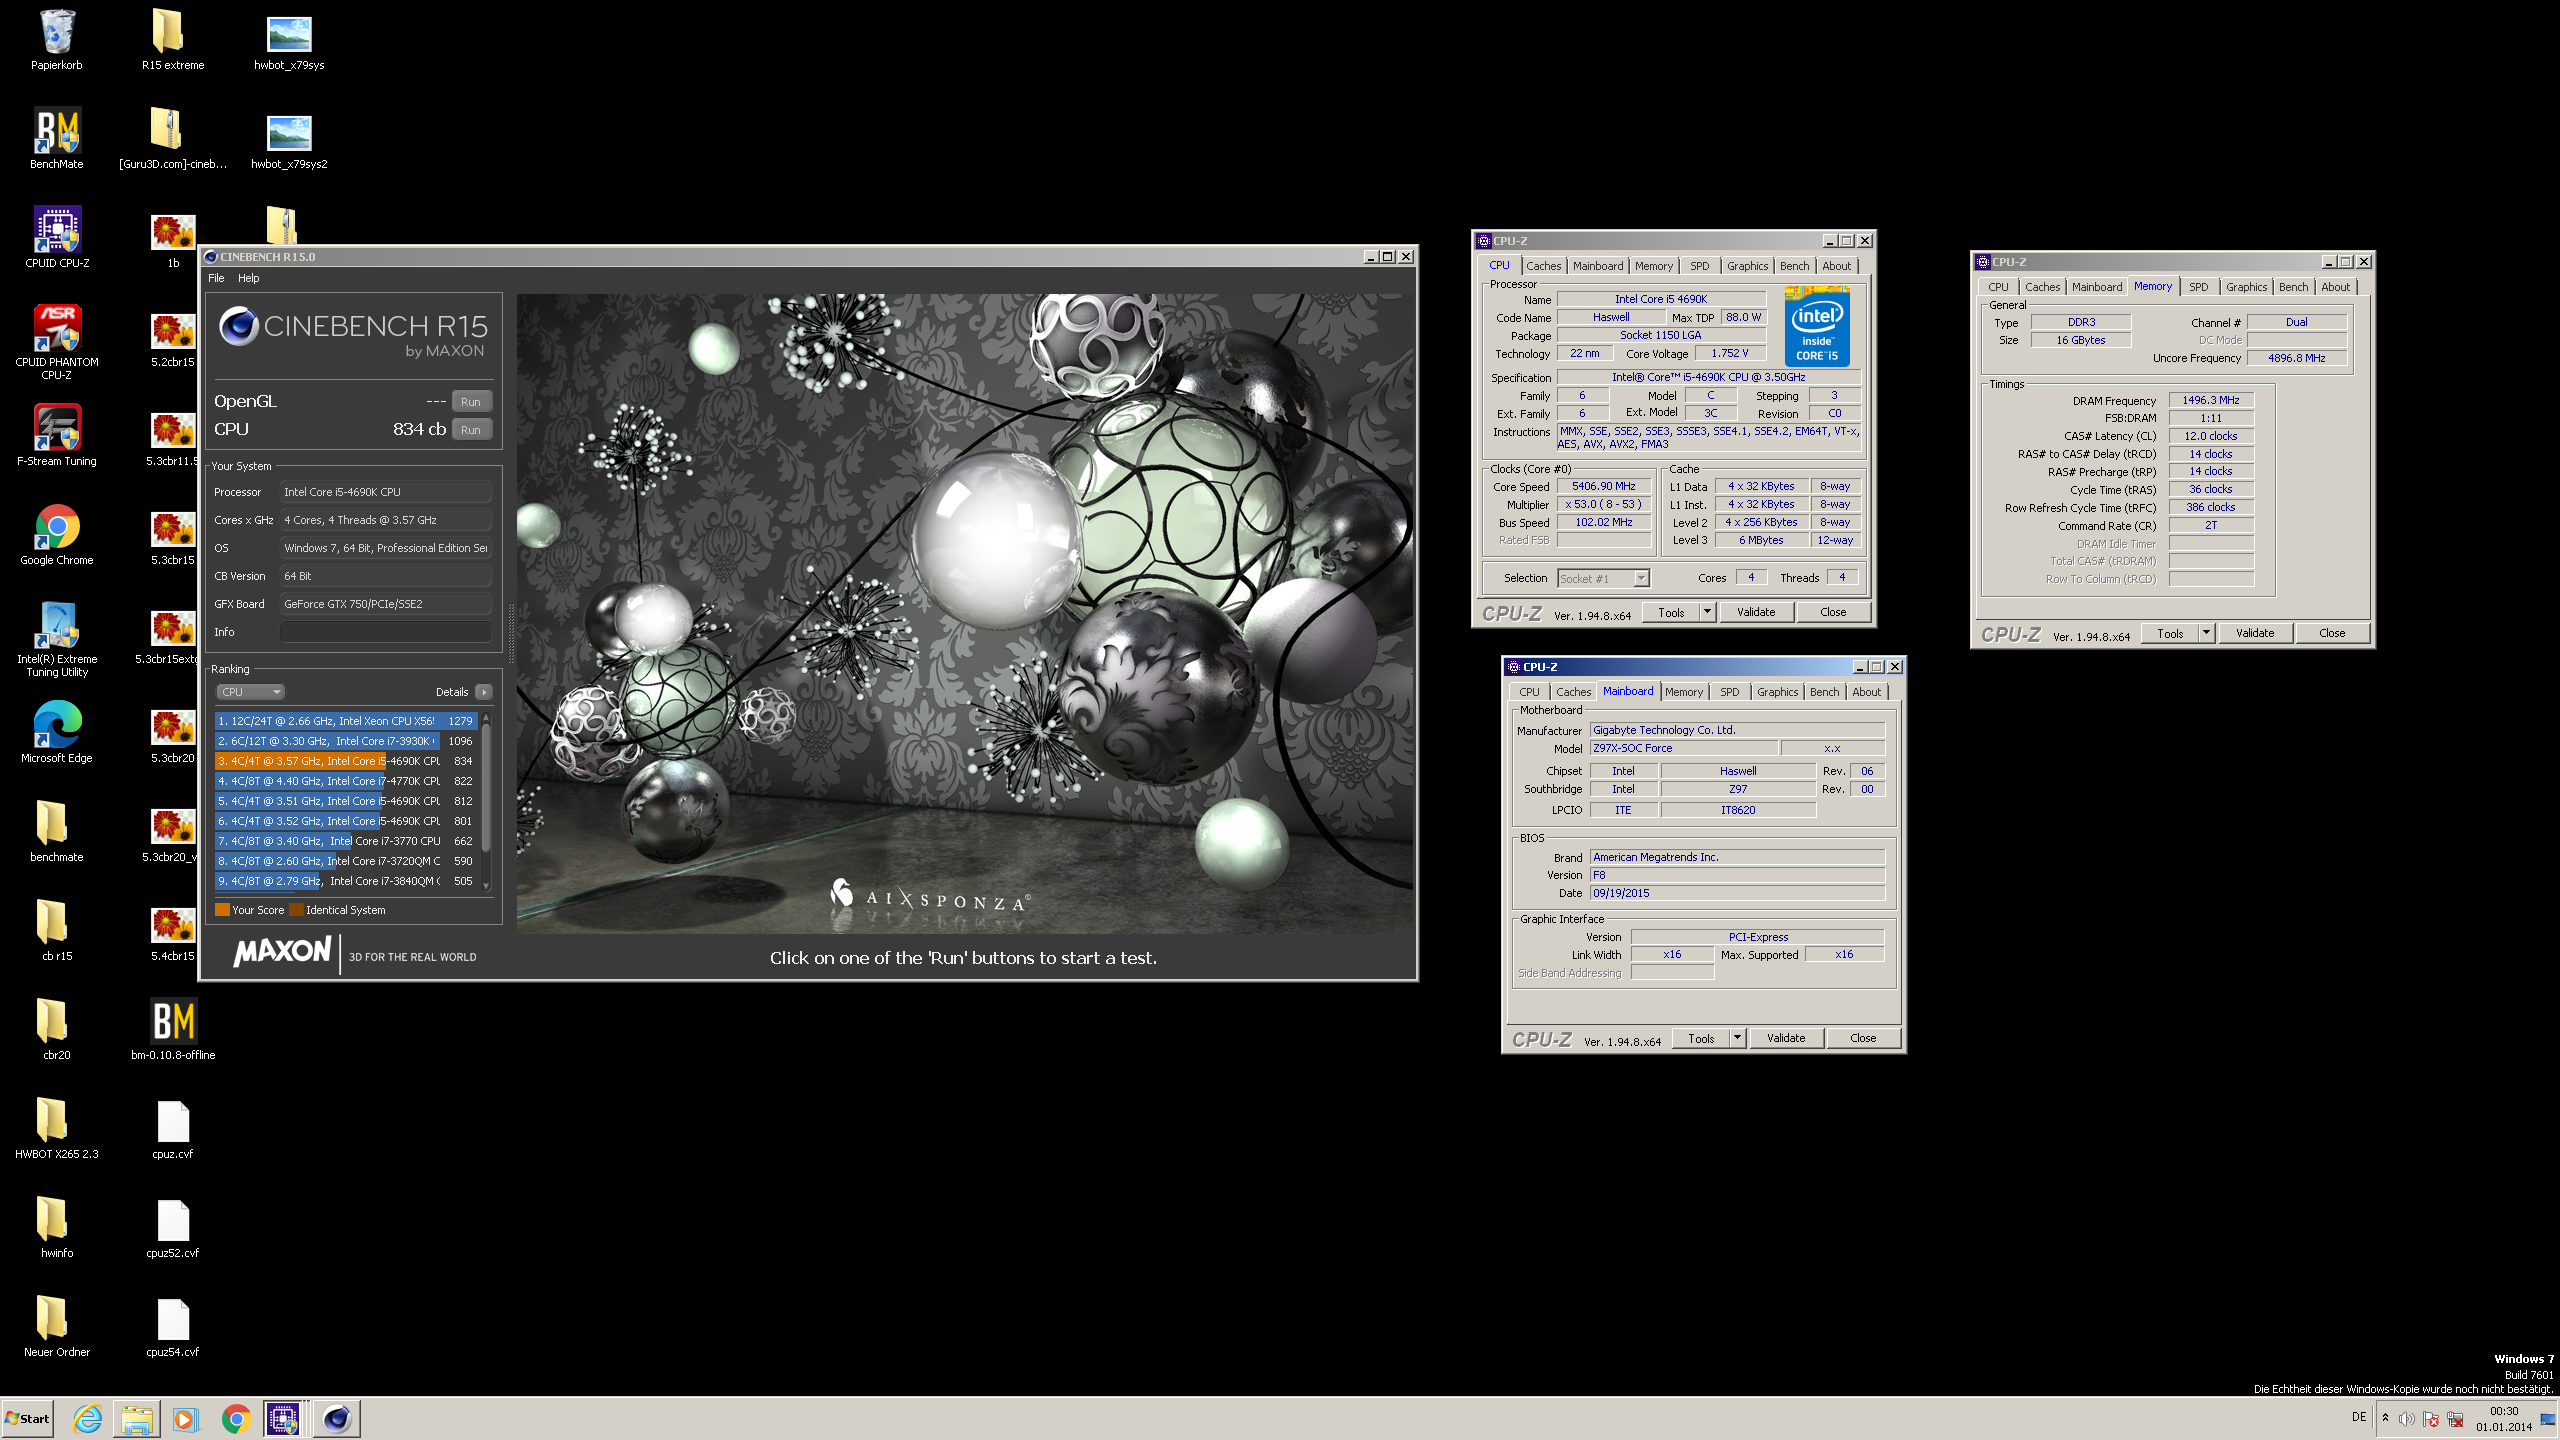Select ranking entry Intel Xeon CPU X56 1279

pos(346,720)
